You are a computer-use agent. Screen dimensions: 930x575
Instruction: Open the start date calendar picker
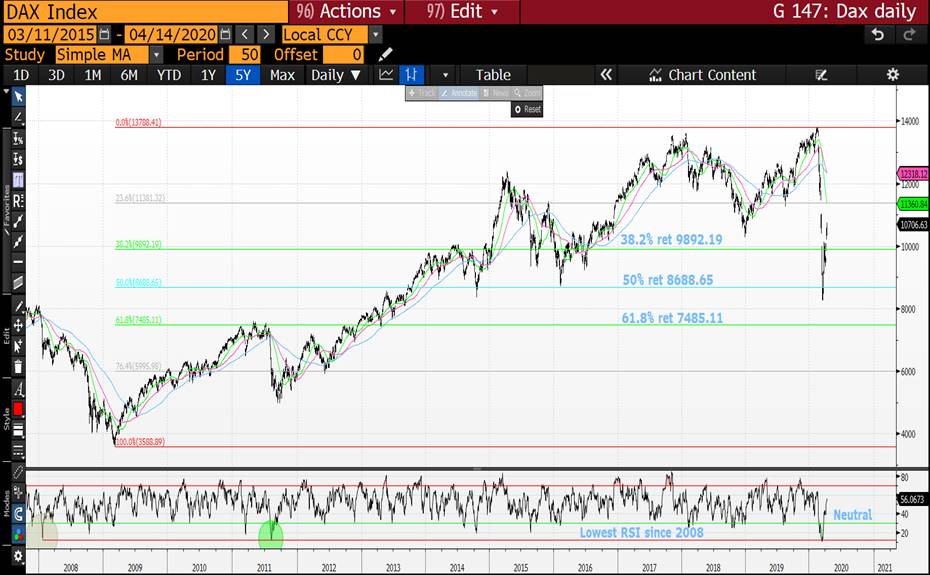[104, 34]
